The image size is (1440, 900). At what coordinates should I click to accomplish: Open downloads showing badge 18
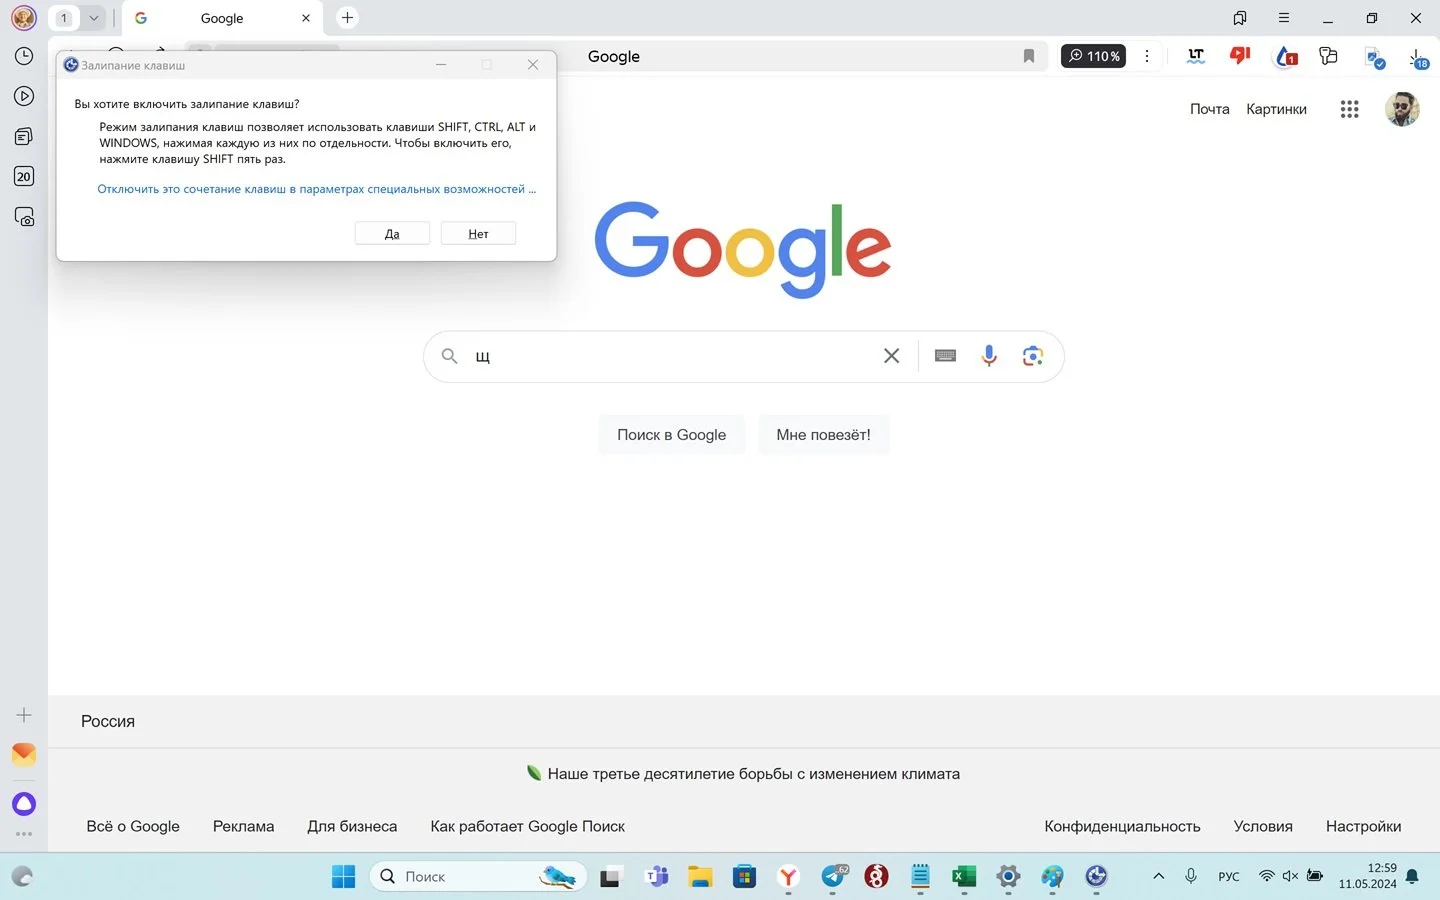click(1419, 58)
